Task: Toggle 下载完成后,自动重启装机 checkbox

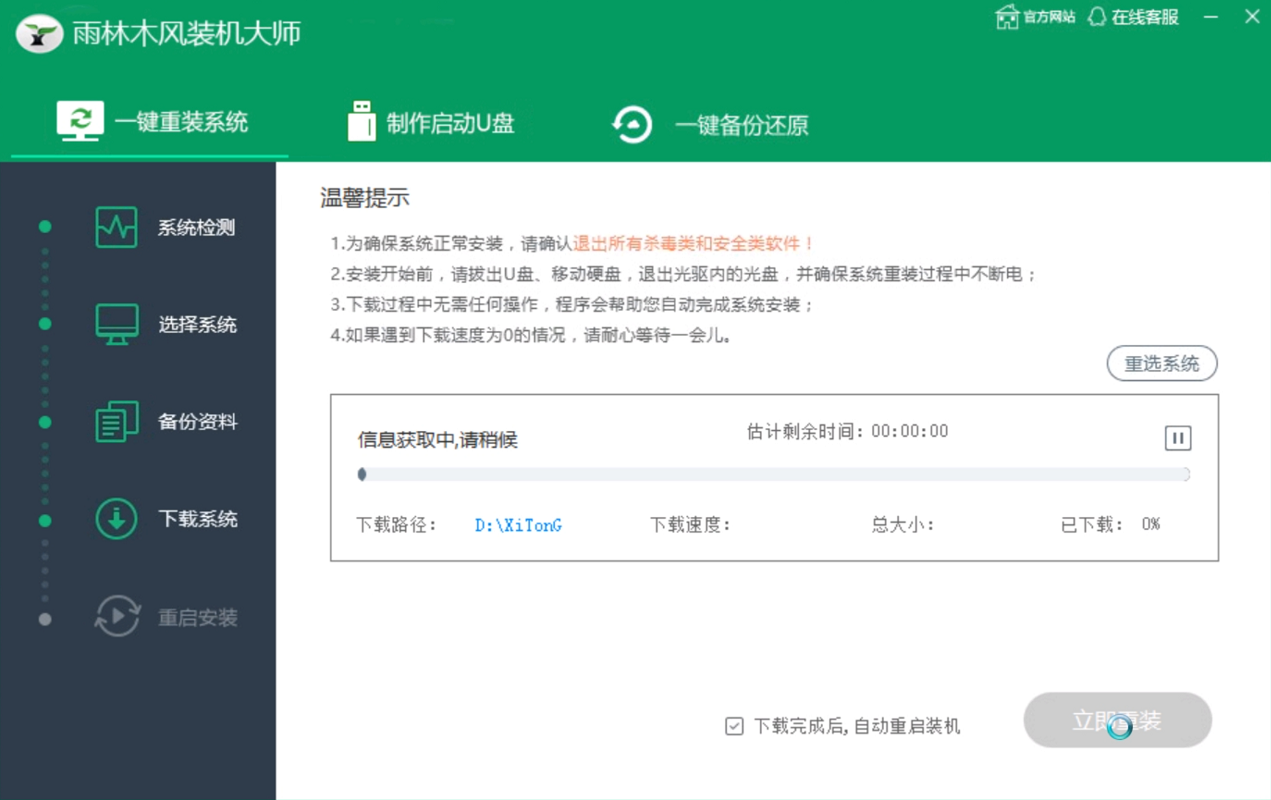Action: tap(734, 726)
